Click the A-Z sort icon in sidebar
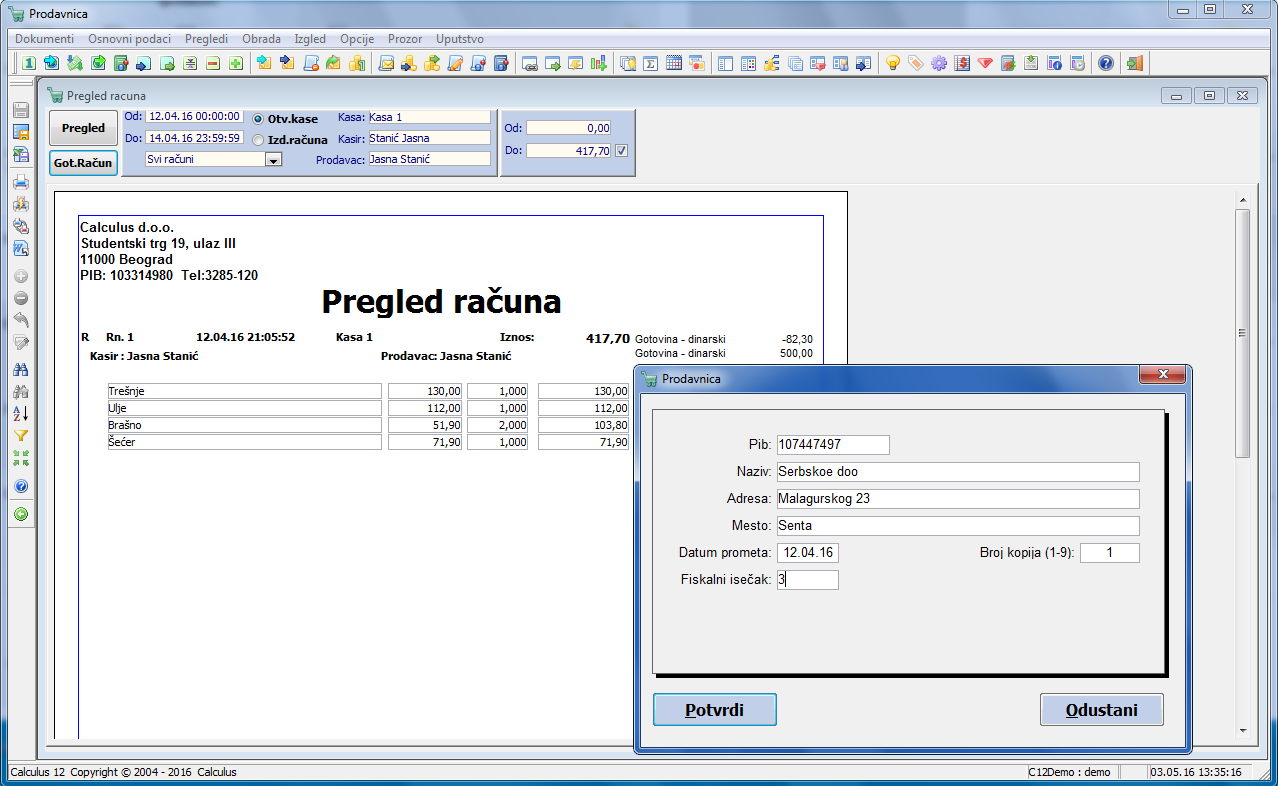The image size is (1278, 786). pyautogui.click(x=20, y=414)
